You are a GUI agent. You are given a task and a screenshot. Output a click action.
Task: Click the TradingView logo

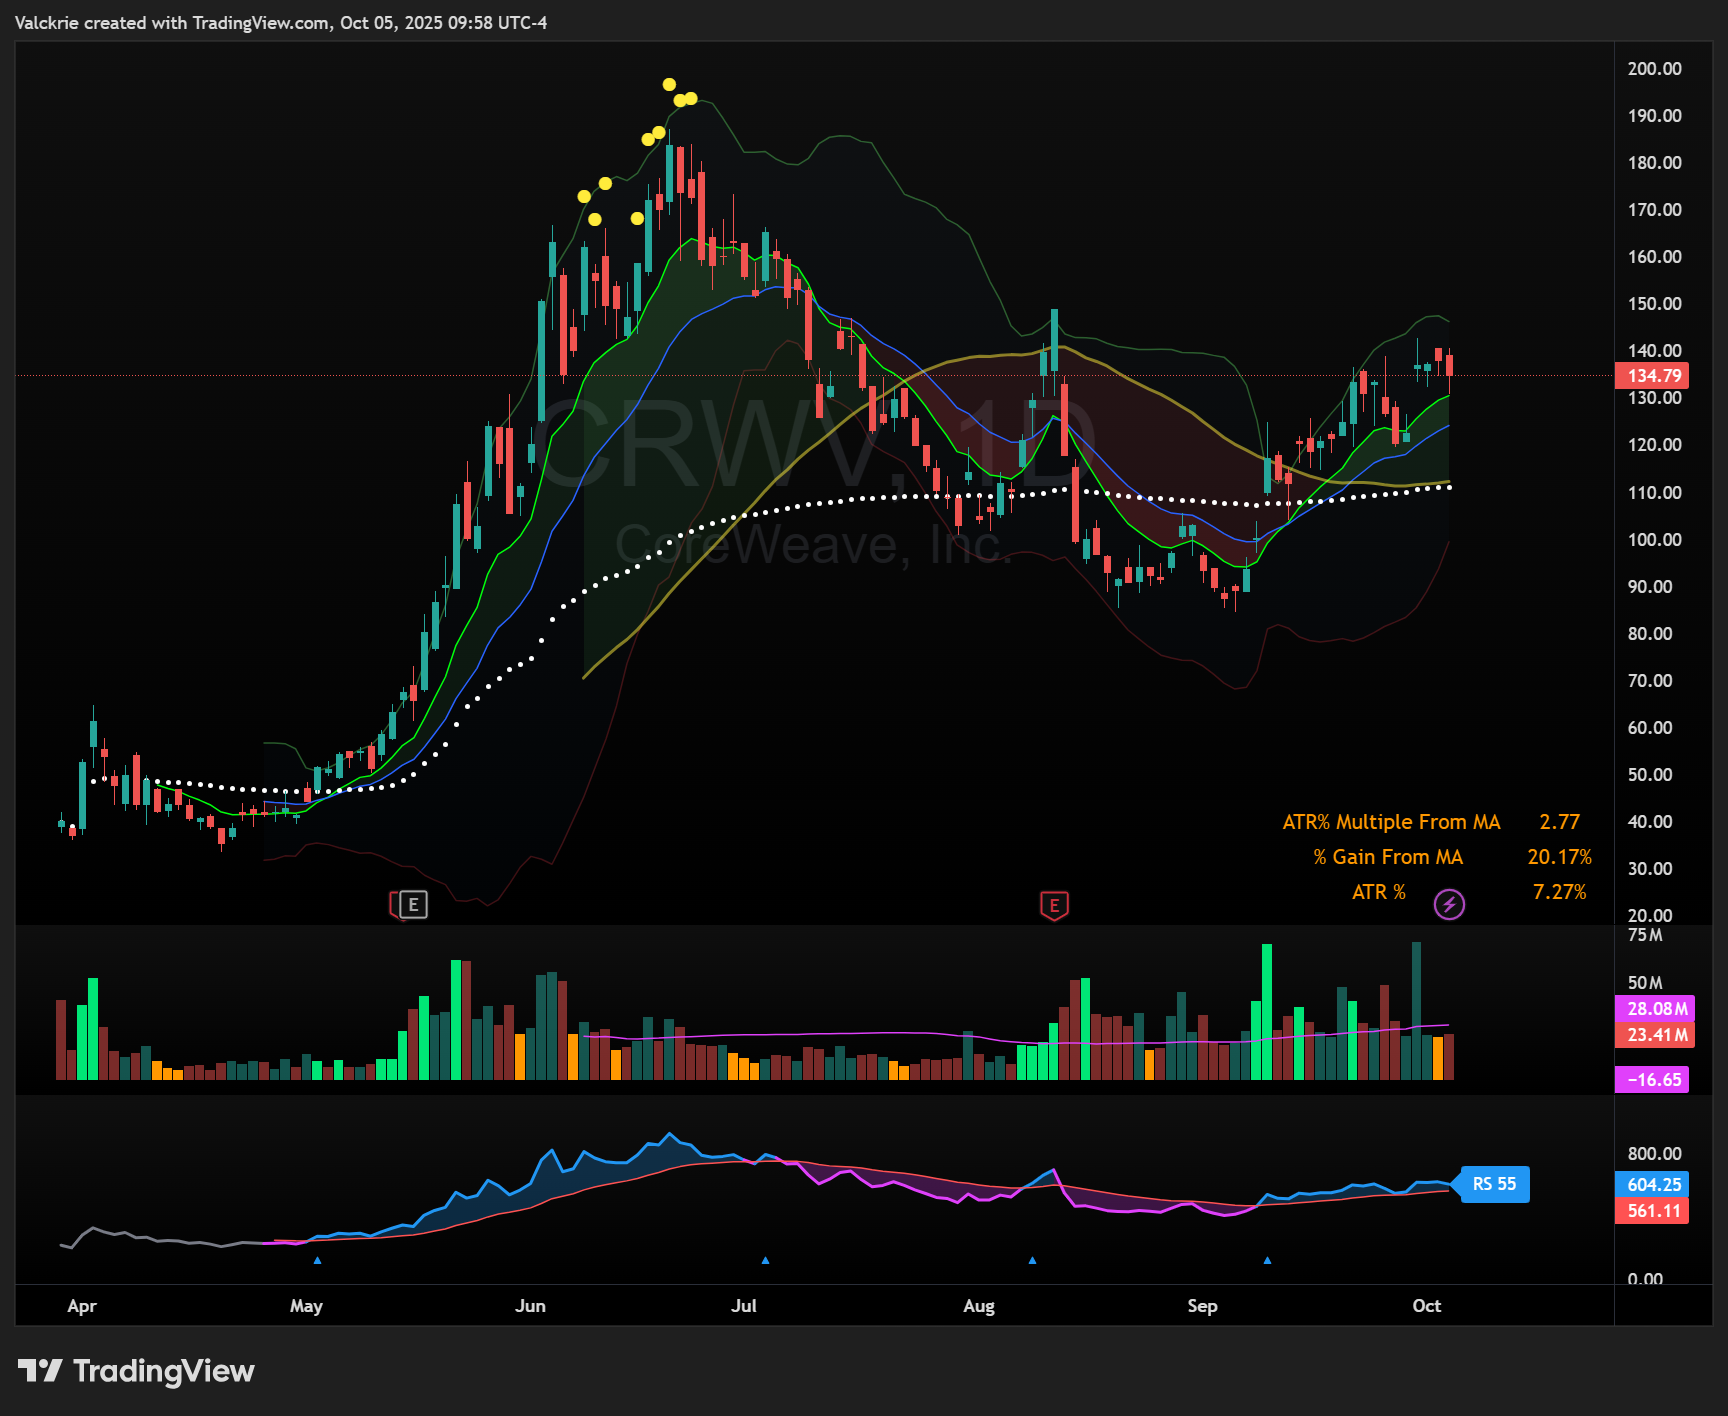point(136,1371)
